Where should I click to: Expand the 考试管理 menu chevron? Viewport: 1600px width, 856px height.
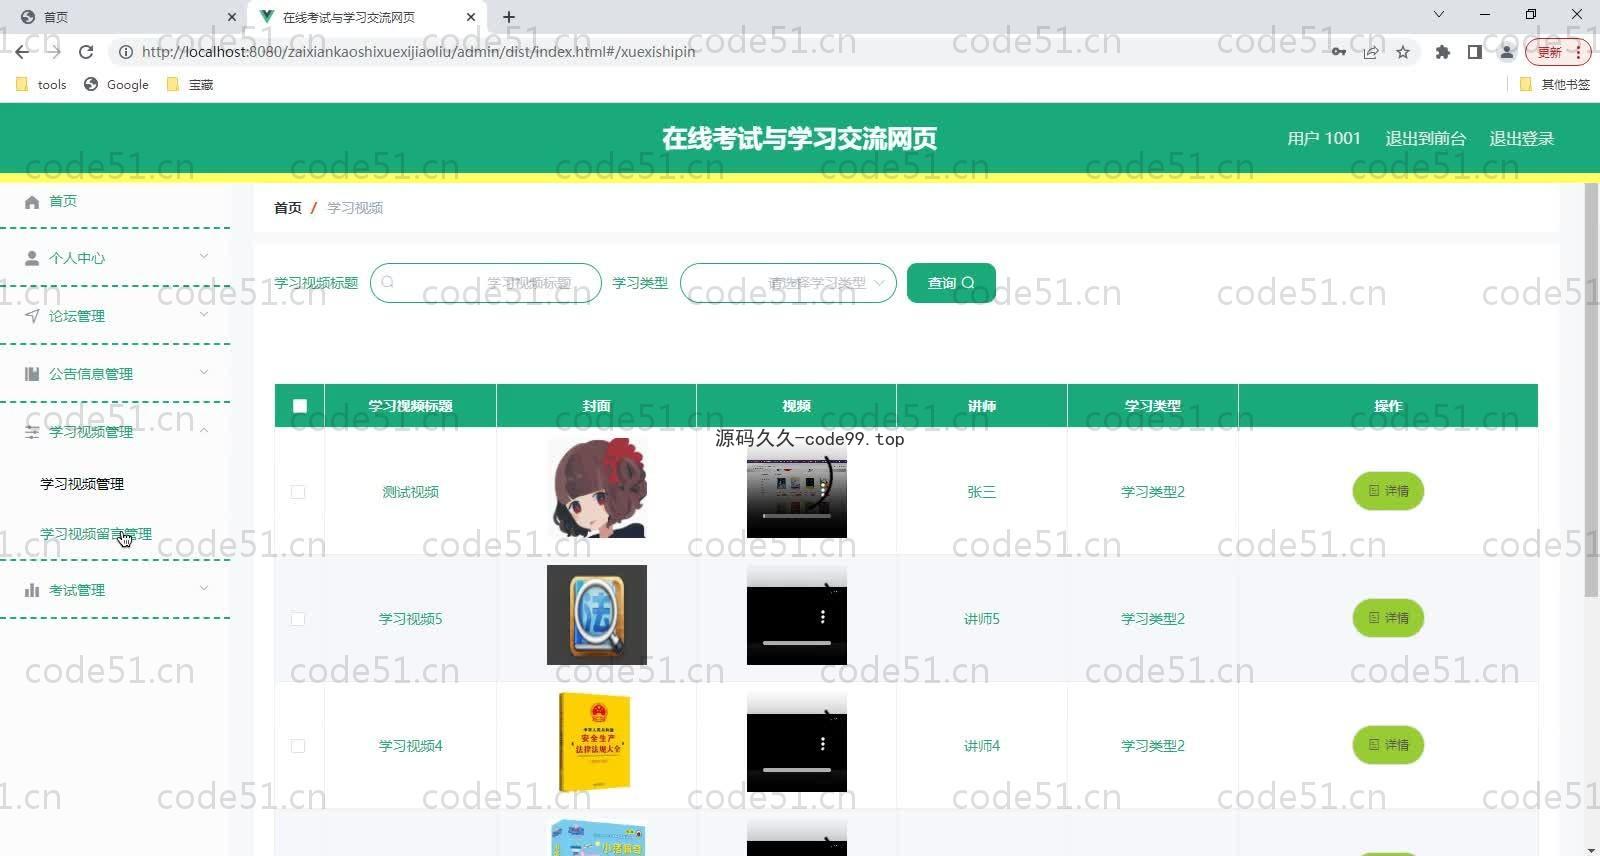click(204, 589)
